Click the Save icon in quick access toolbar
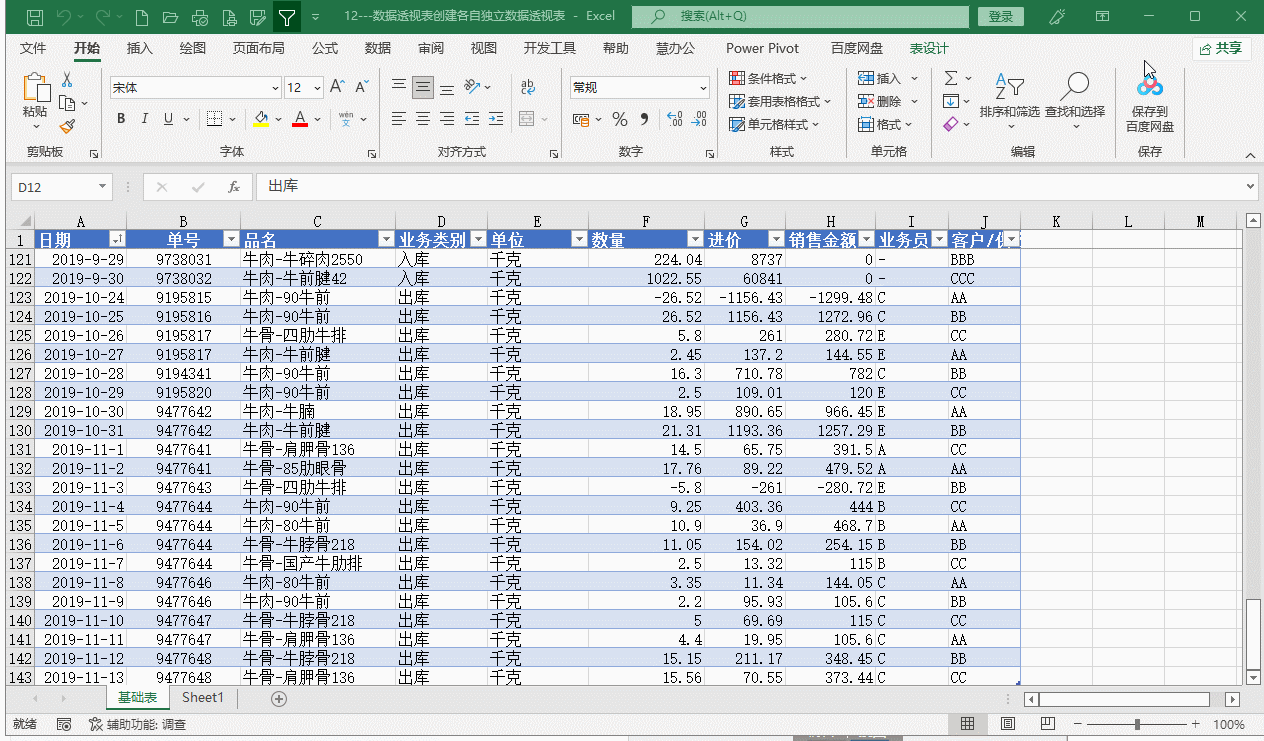This screenshot has height=741, width=1264. coord(35,16)
